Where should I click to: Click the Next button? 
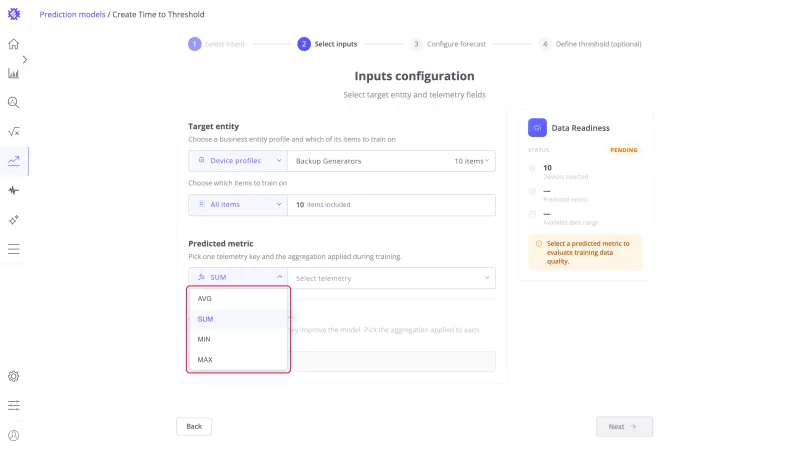(x=624, y=427)
